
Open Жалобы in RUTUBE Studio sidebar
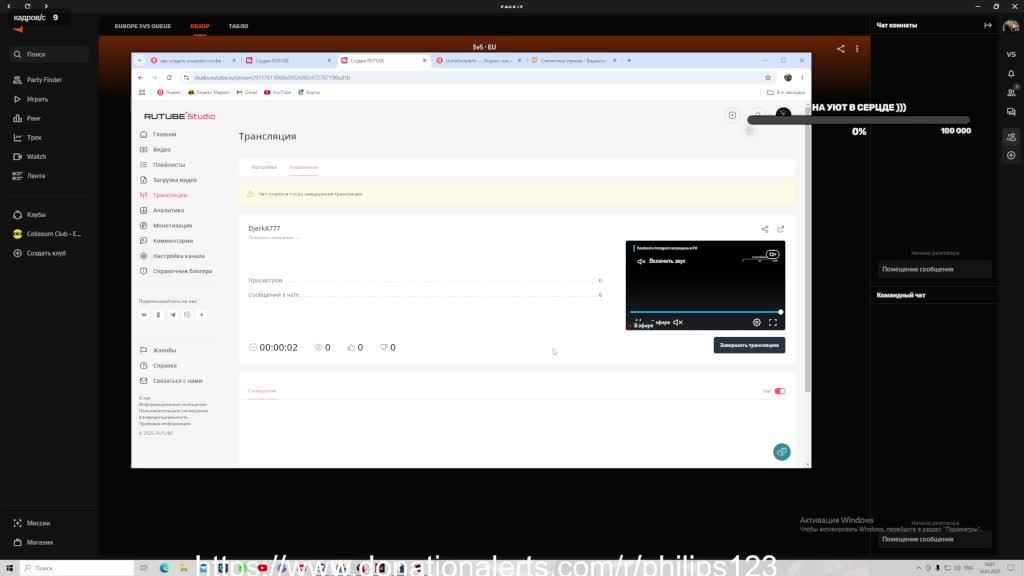165,351
